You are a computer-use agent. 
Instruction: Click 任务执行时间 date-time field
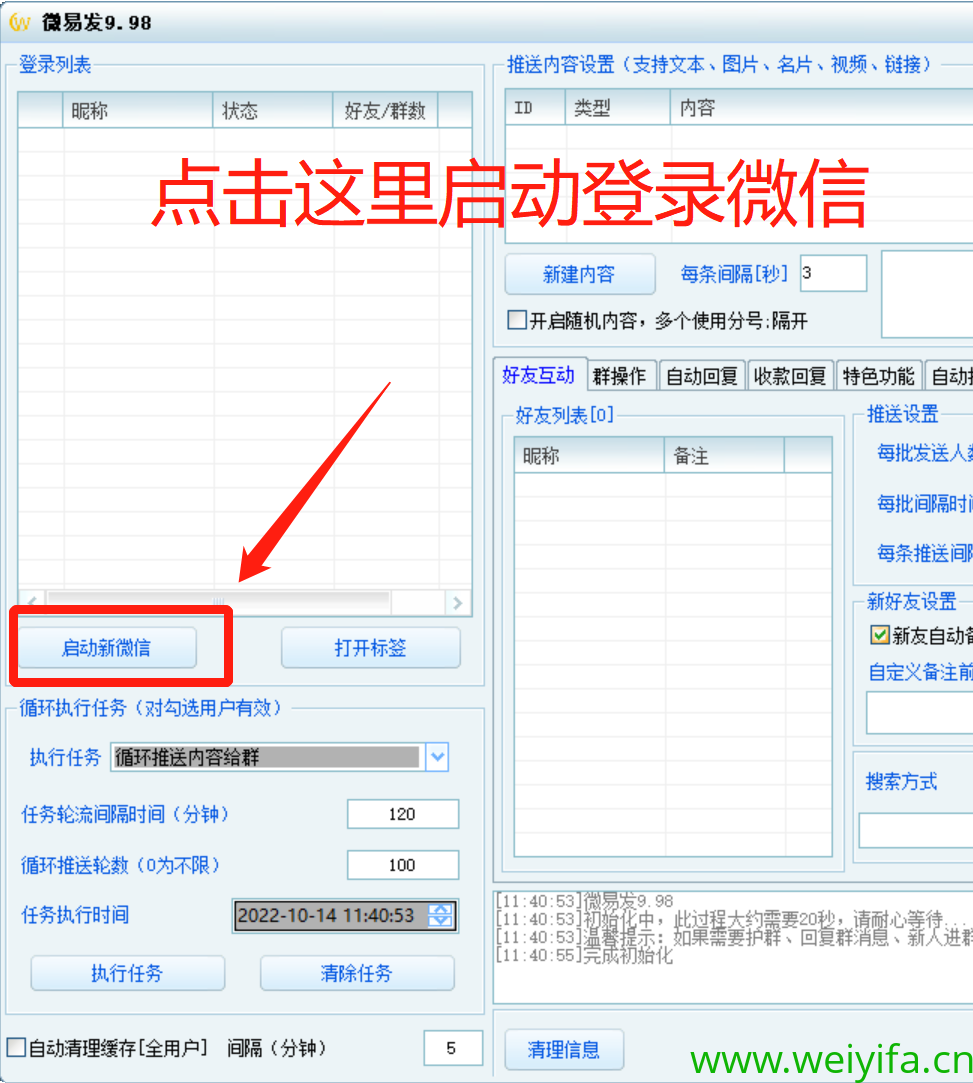345,916
